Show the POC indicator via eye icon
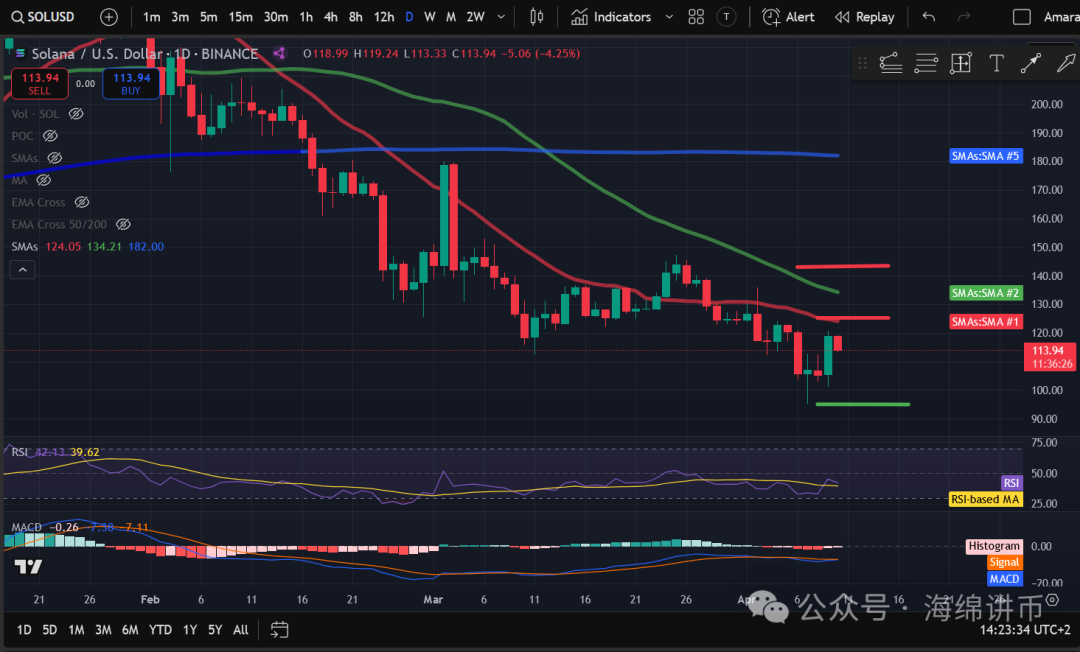The height and width of the screenshot is (652, 1080). coord(50,136)
